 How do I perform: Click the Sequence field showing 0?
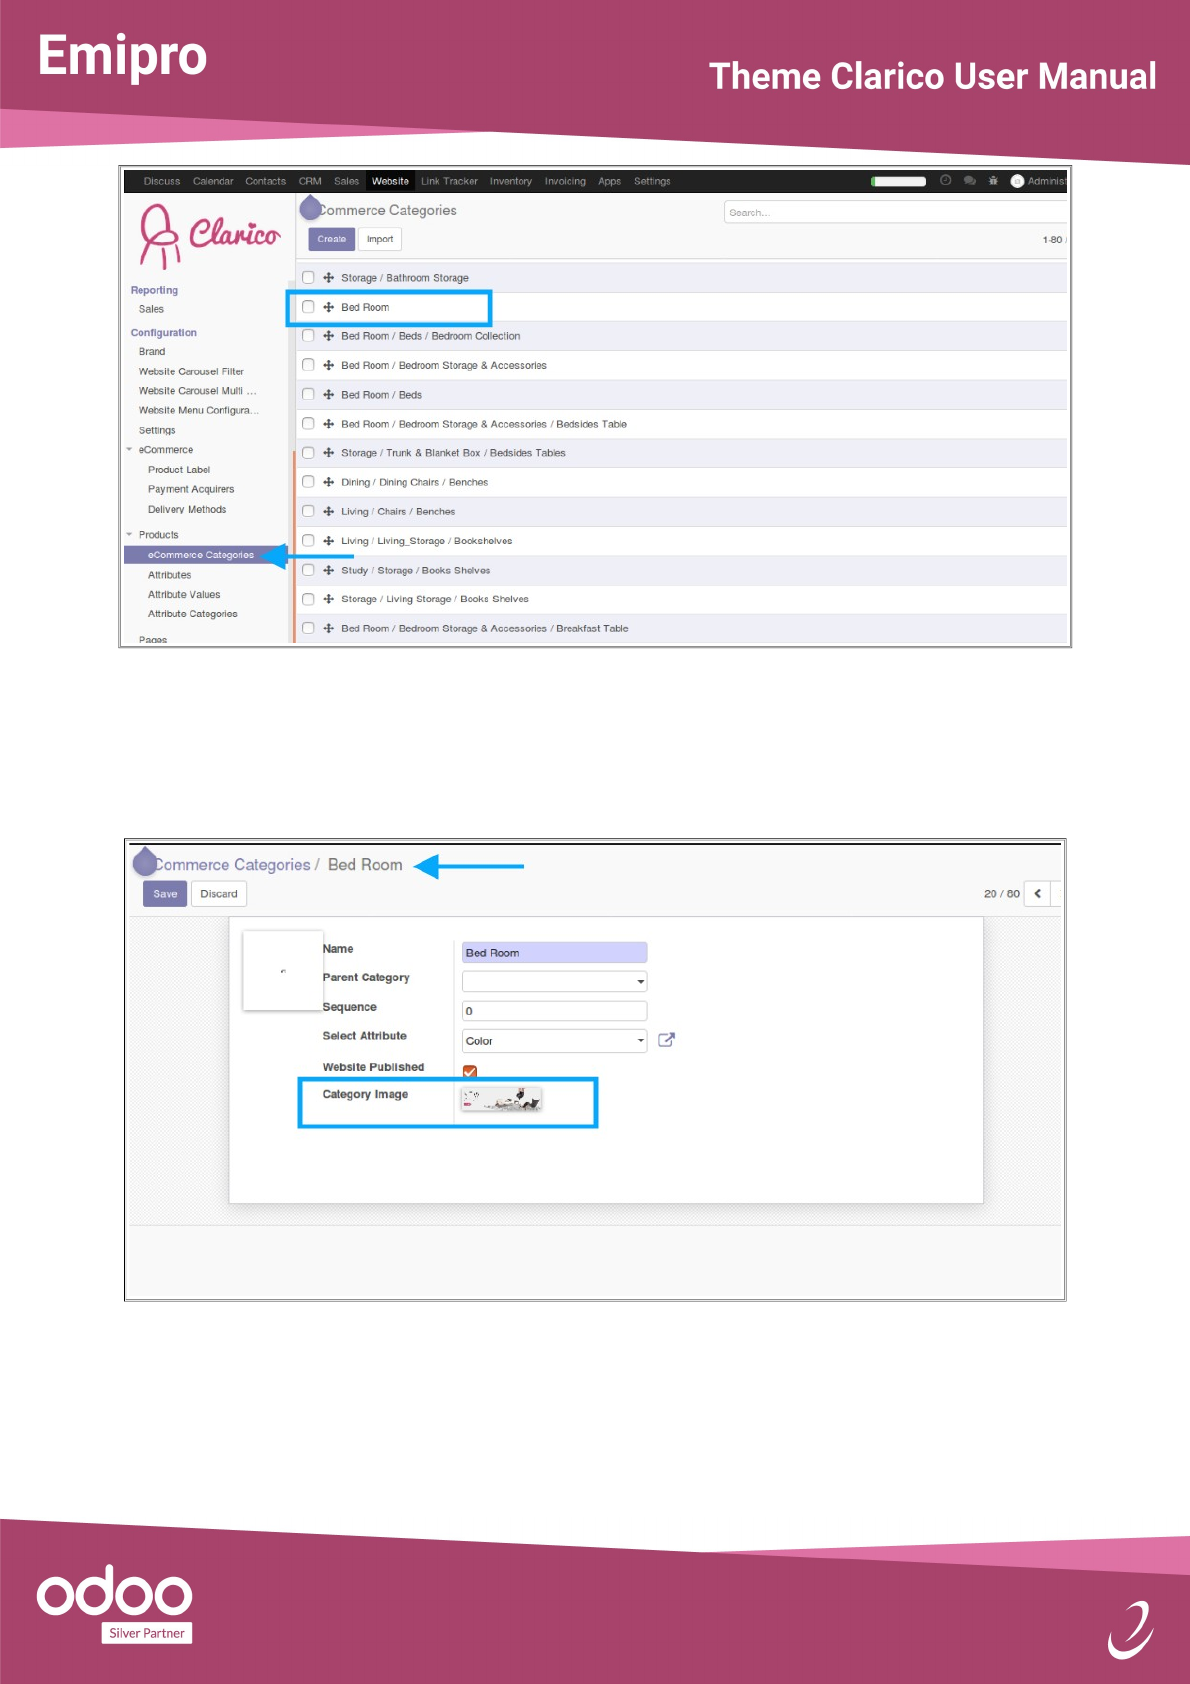coord(554,1011)
